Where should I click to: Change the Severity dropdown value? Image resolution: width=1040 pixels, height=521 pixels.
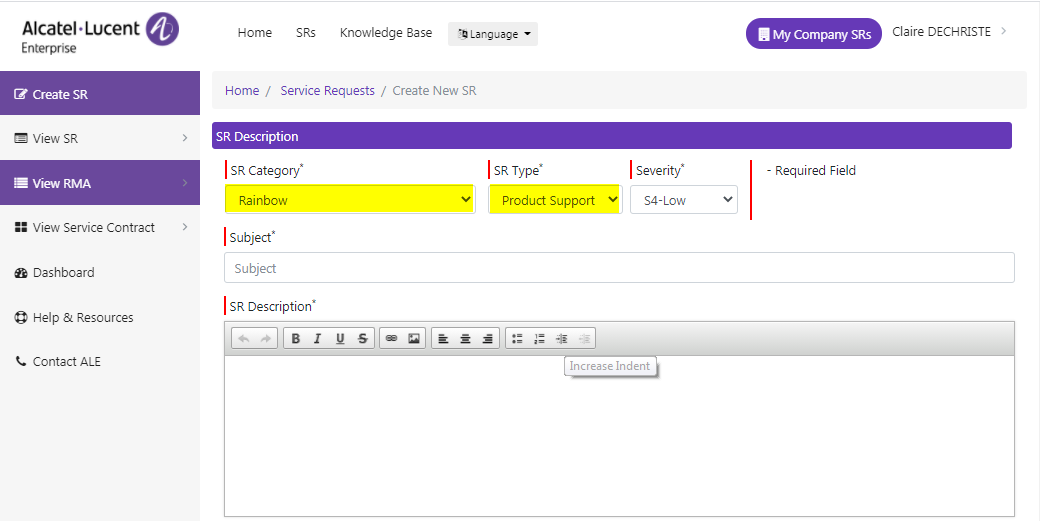coord(683,200)
